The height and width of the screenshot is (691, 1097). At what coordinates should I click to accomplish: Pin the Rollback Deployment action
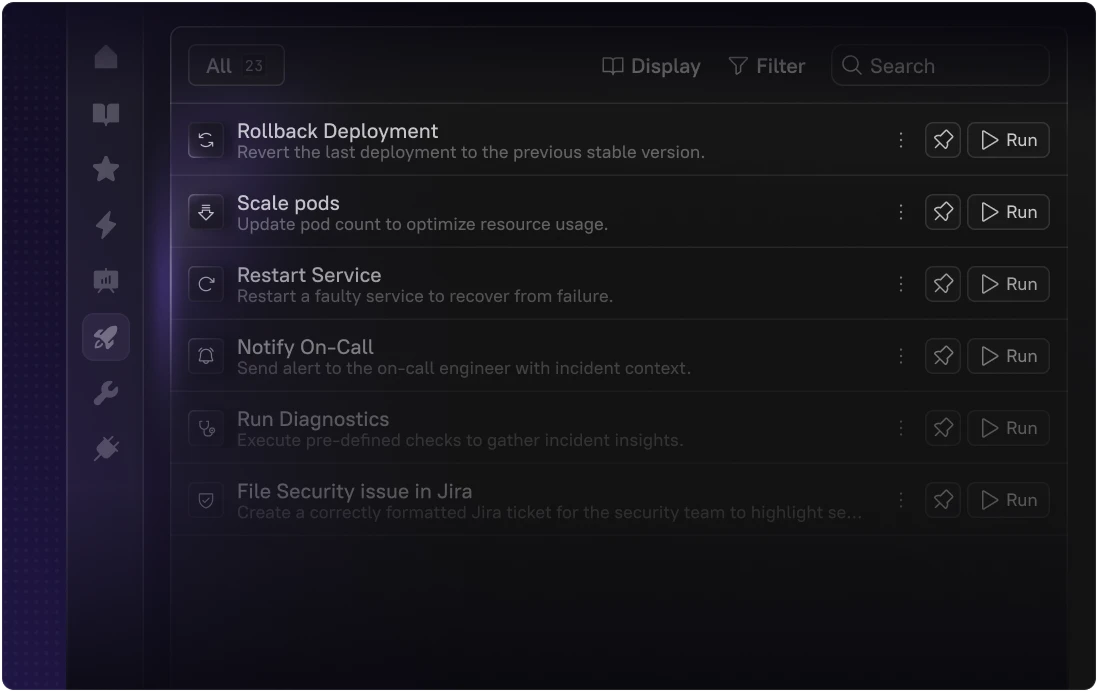pos(942,140)
